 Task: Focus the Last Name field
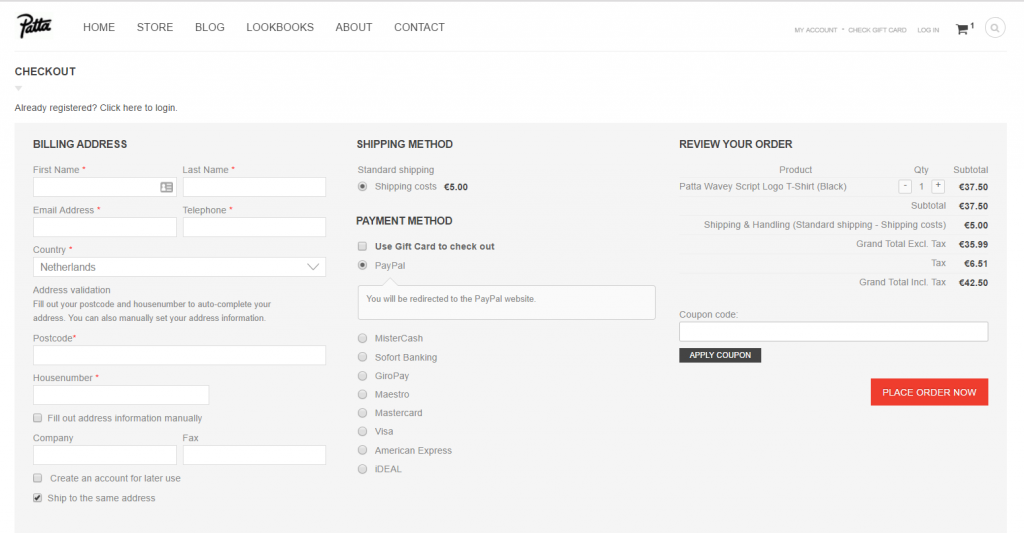click(x=254, y=187)
